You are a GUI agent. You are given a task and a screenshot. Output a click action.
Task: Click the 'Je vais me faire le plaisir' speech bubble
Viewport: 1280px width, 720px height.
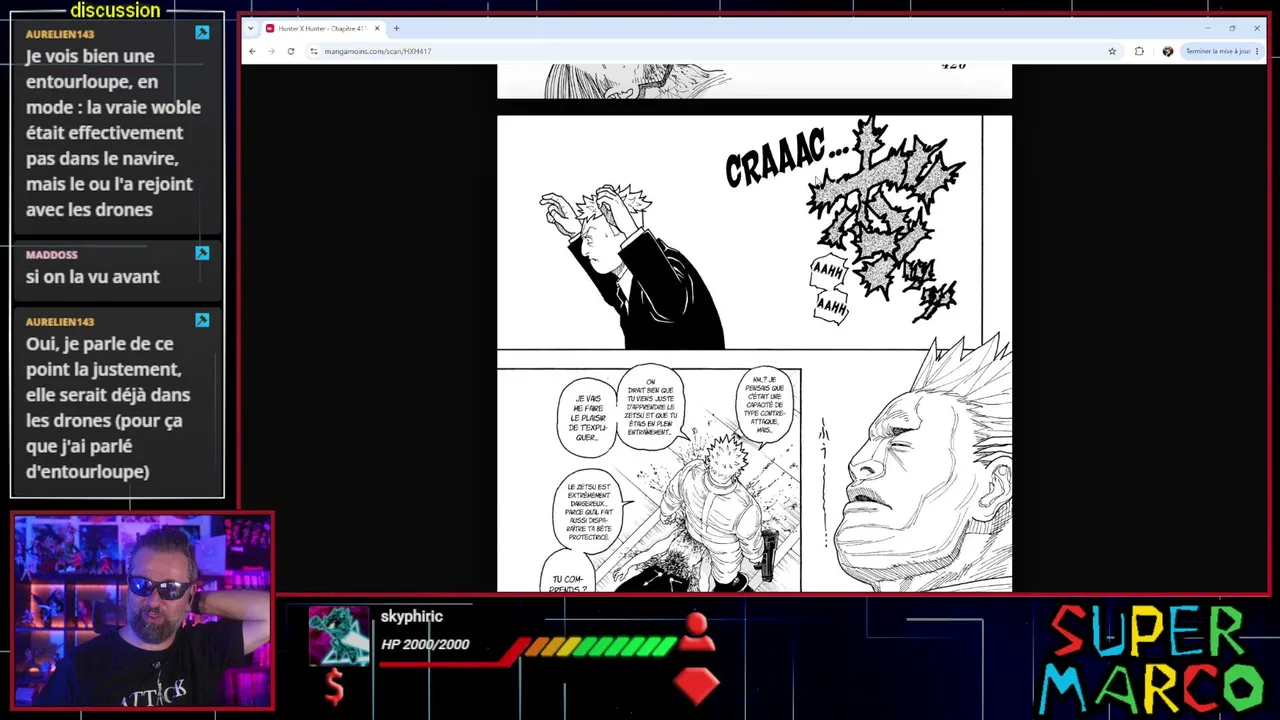(587, 417)
